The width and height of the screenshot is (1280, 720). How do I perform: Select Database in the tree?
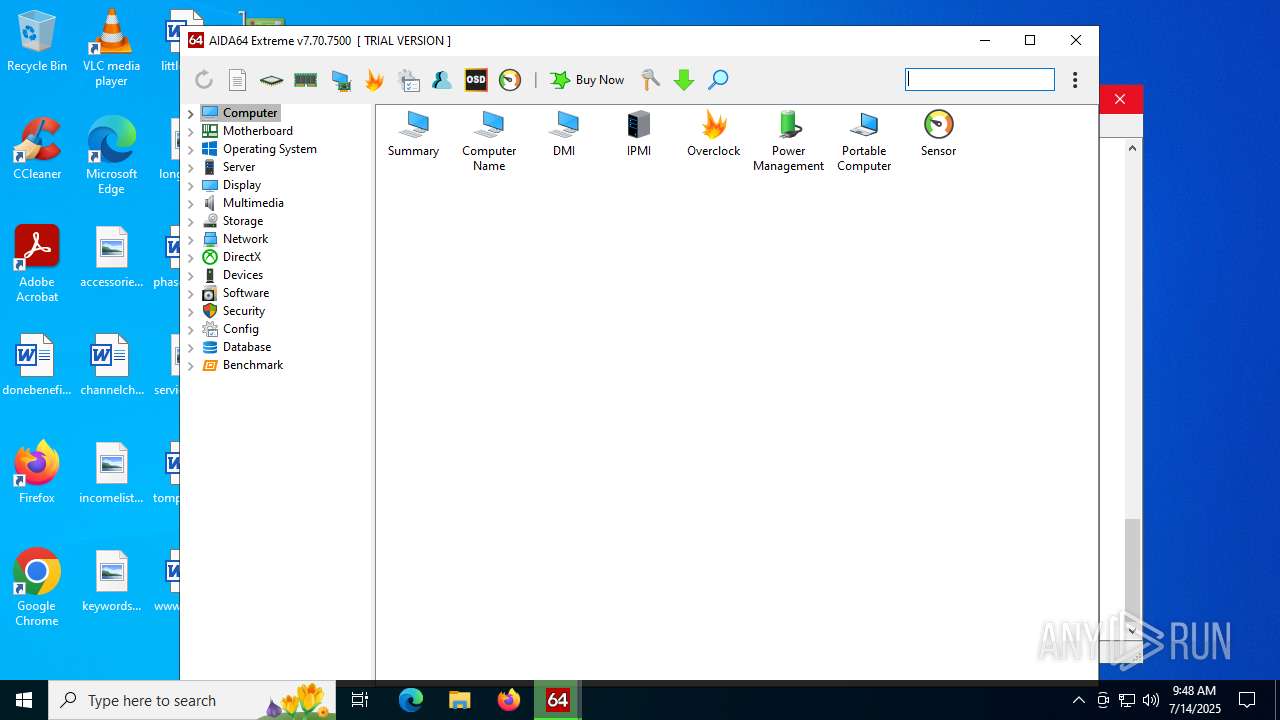(x=247, y=347)
